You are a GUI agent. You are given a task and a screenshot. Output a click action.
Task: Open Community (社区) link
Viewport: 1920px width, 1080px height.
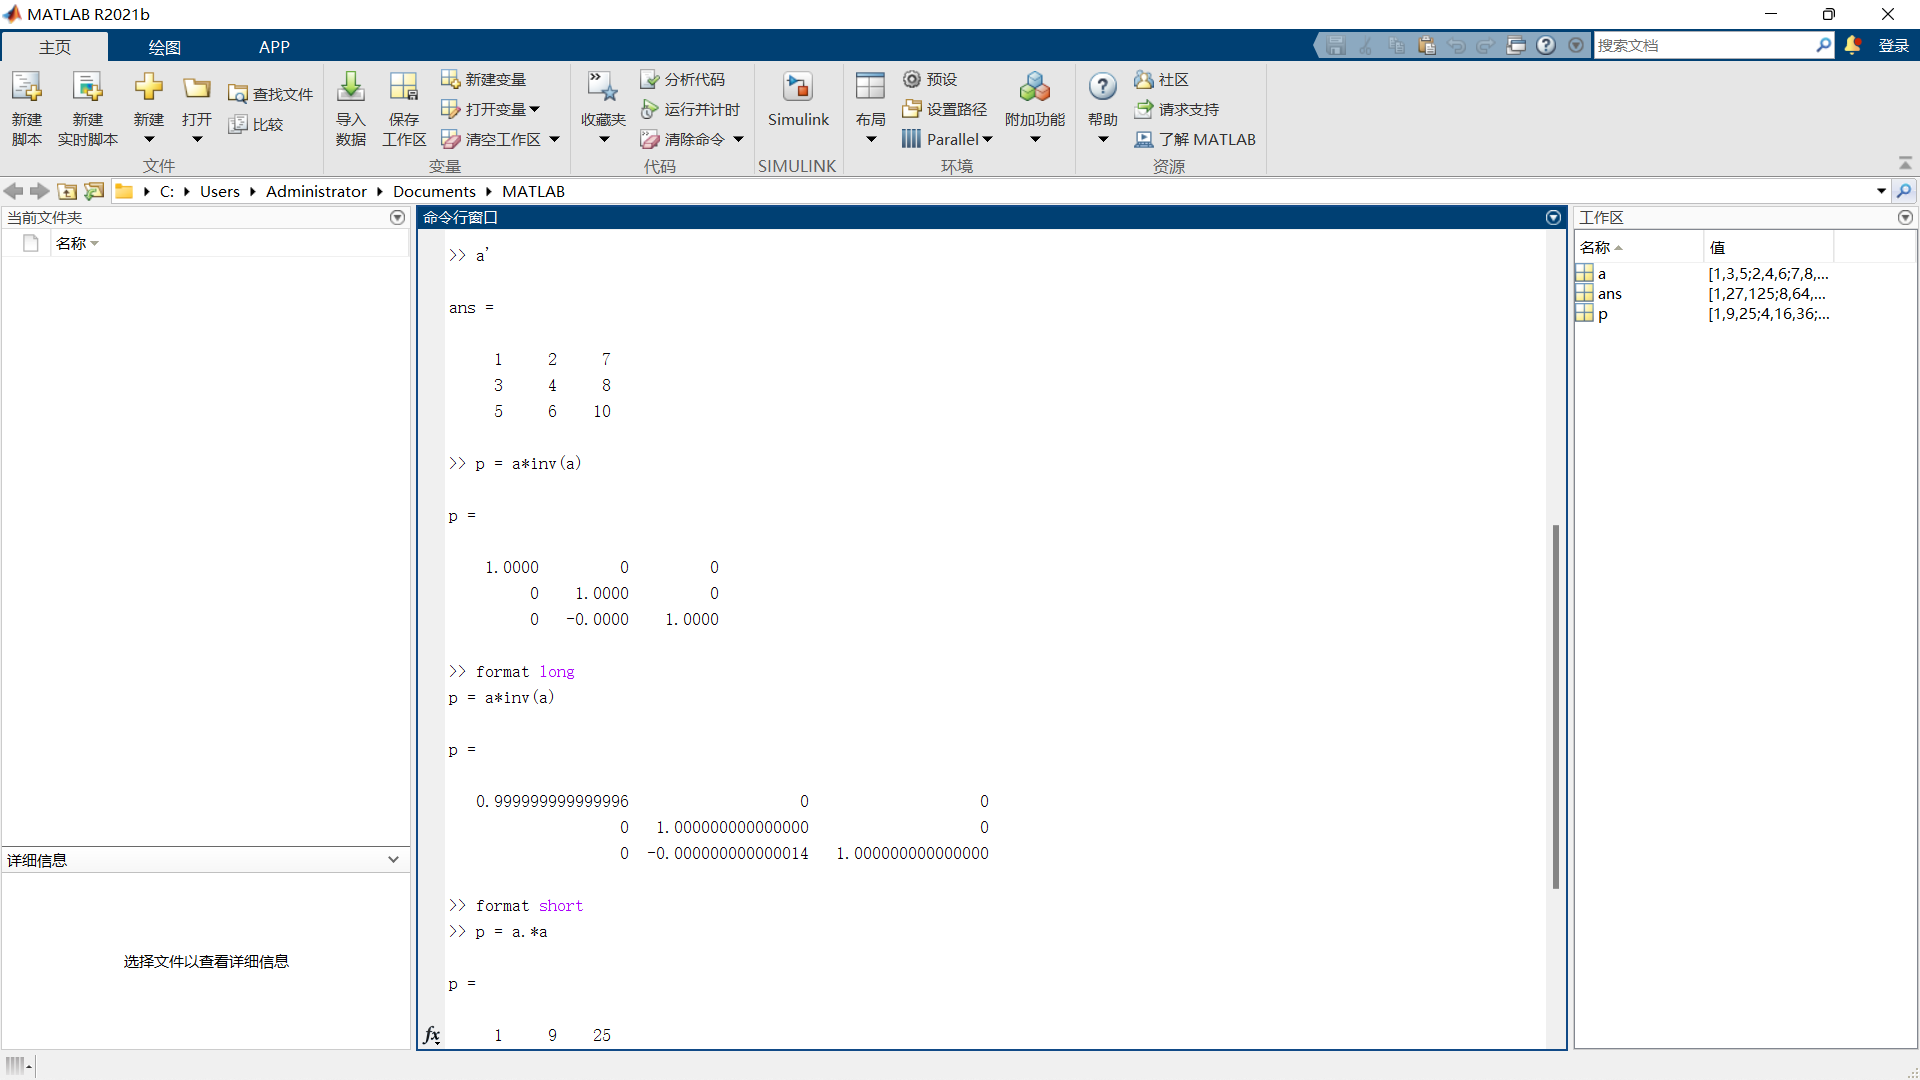[x=1162, y=79]
